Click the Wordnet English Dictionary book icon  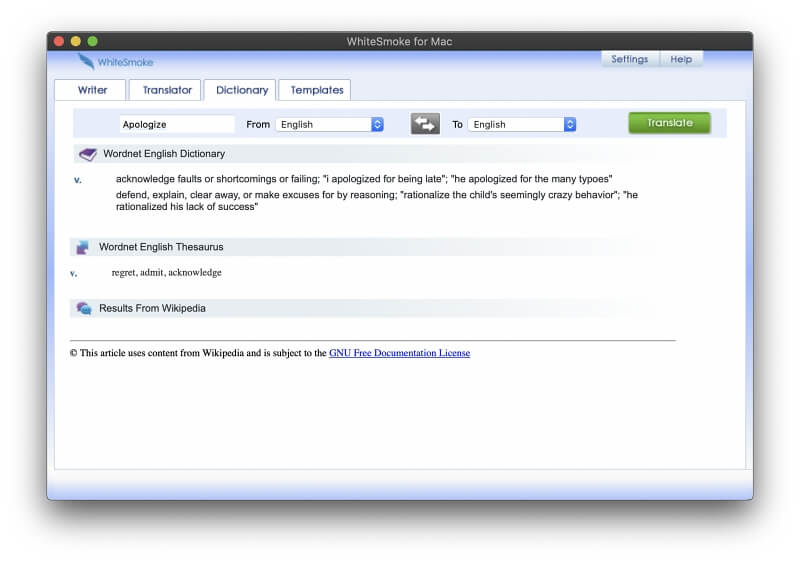[x=88, y=154]
